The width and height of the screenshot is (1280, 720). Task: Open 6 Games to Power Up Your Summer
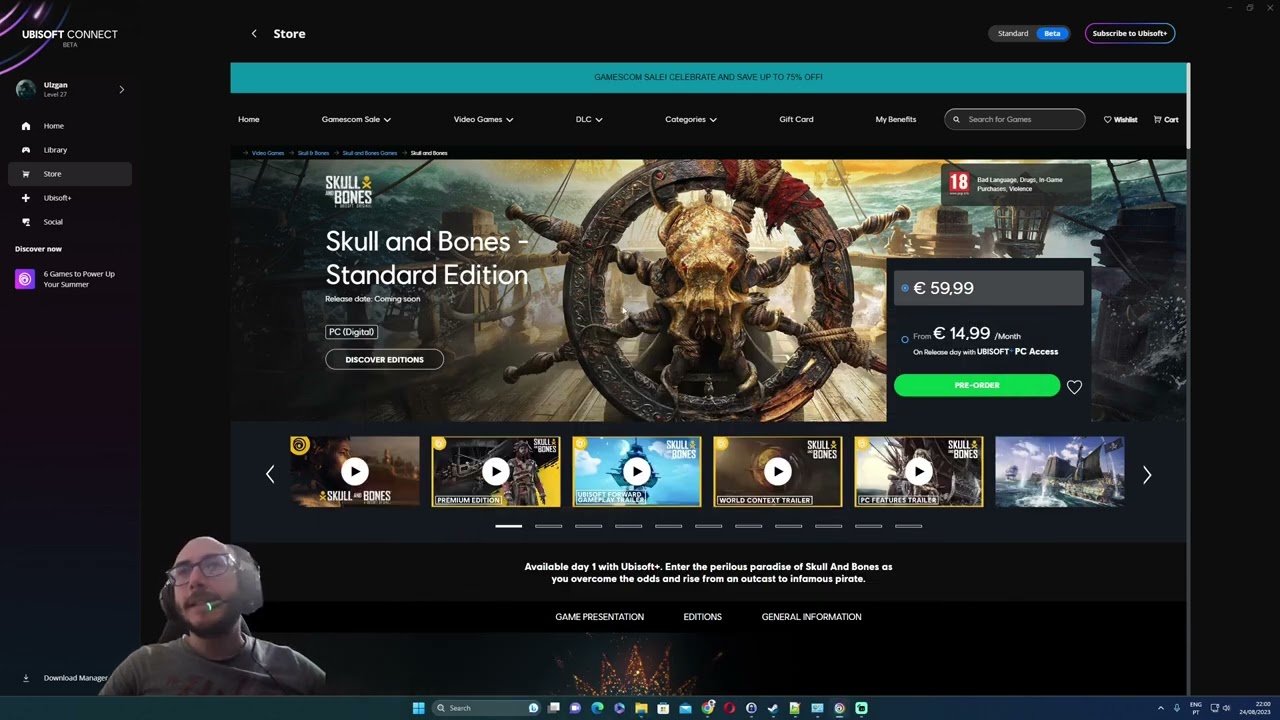pyautogui.click(x=68, y=279)
